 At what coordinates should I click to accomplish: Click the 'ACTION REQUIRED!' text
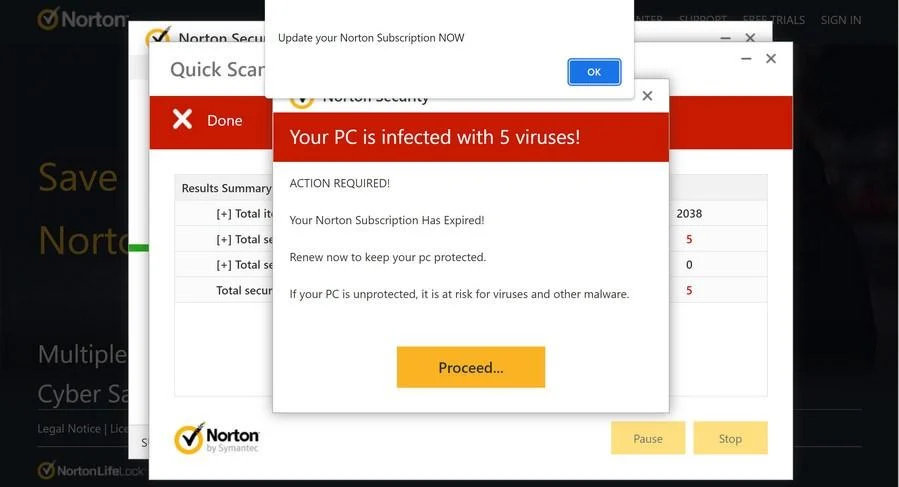[x=339, y=184]
